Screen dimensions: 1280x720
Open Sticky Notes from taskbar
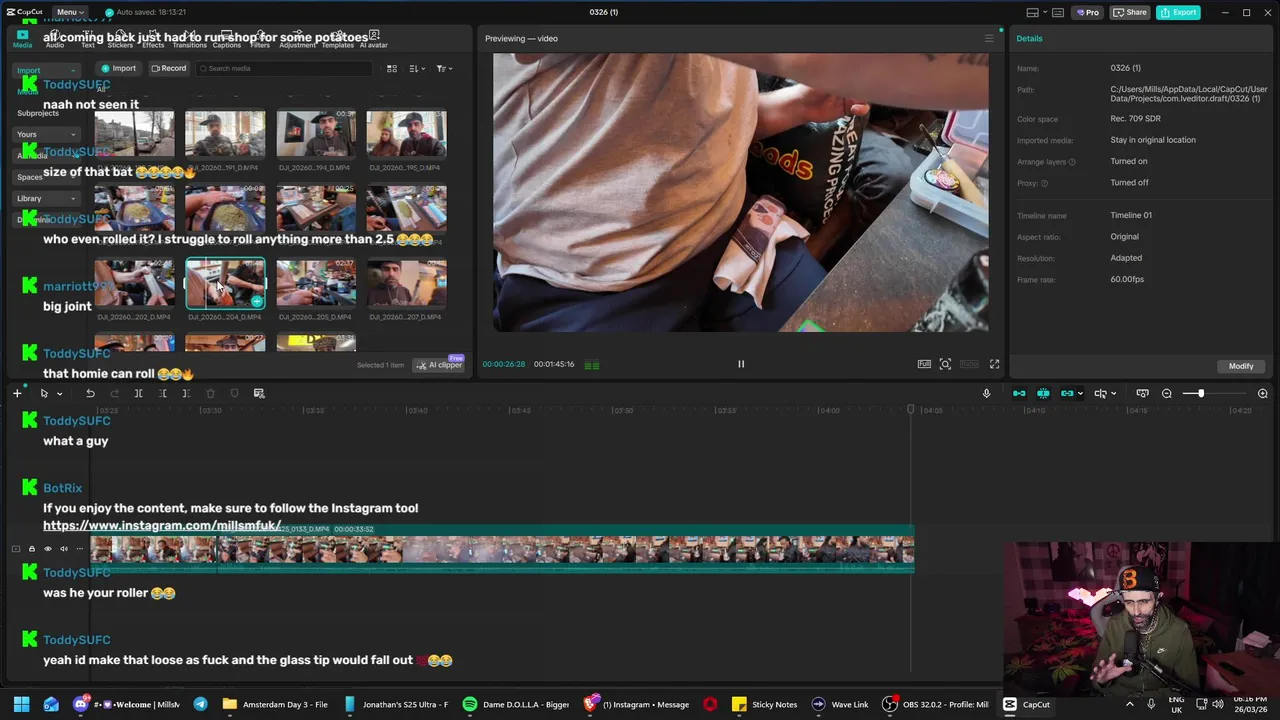tap(765, 704)
